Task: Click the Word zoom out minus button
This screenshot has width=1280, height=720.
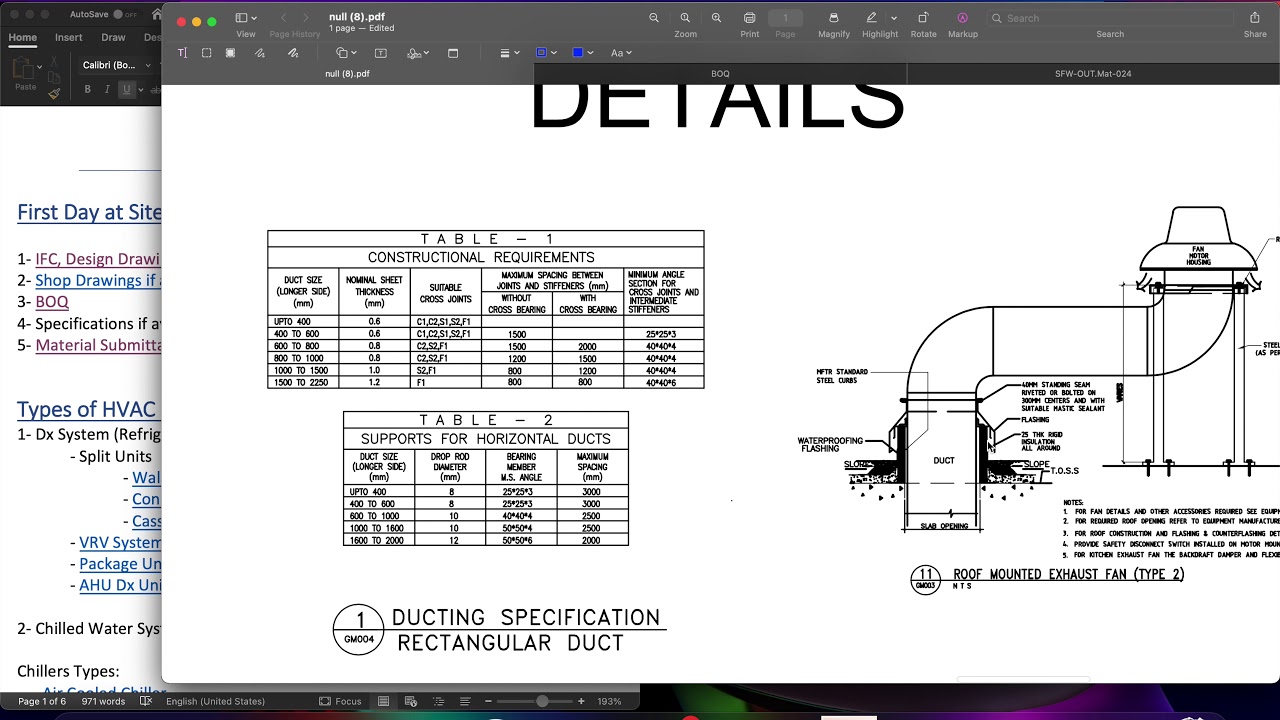Action: [x=488, y=701]
